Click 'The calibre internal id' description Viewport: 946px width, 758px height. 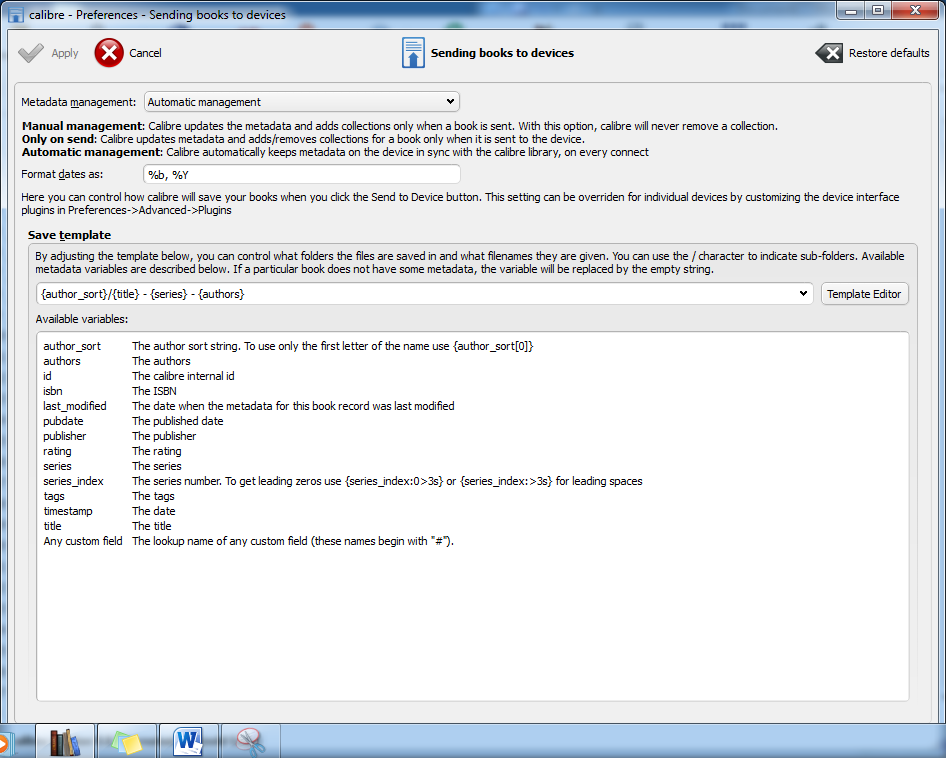pyautogui.click(x=183, y=376)
